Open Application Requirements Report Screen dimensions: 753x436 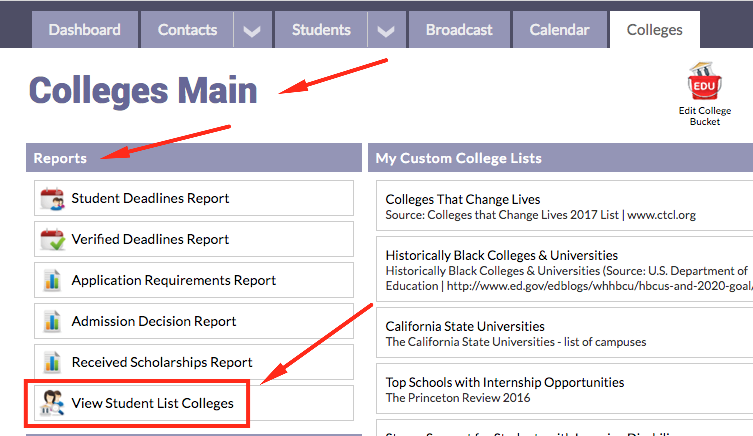coord(194,280)
